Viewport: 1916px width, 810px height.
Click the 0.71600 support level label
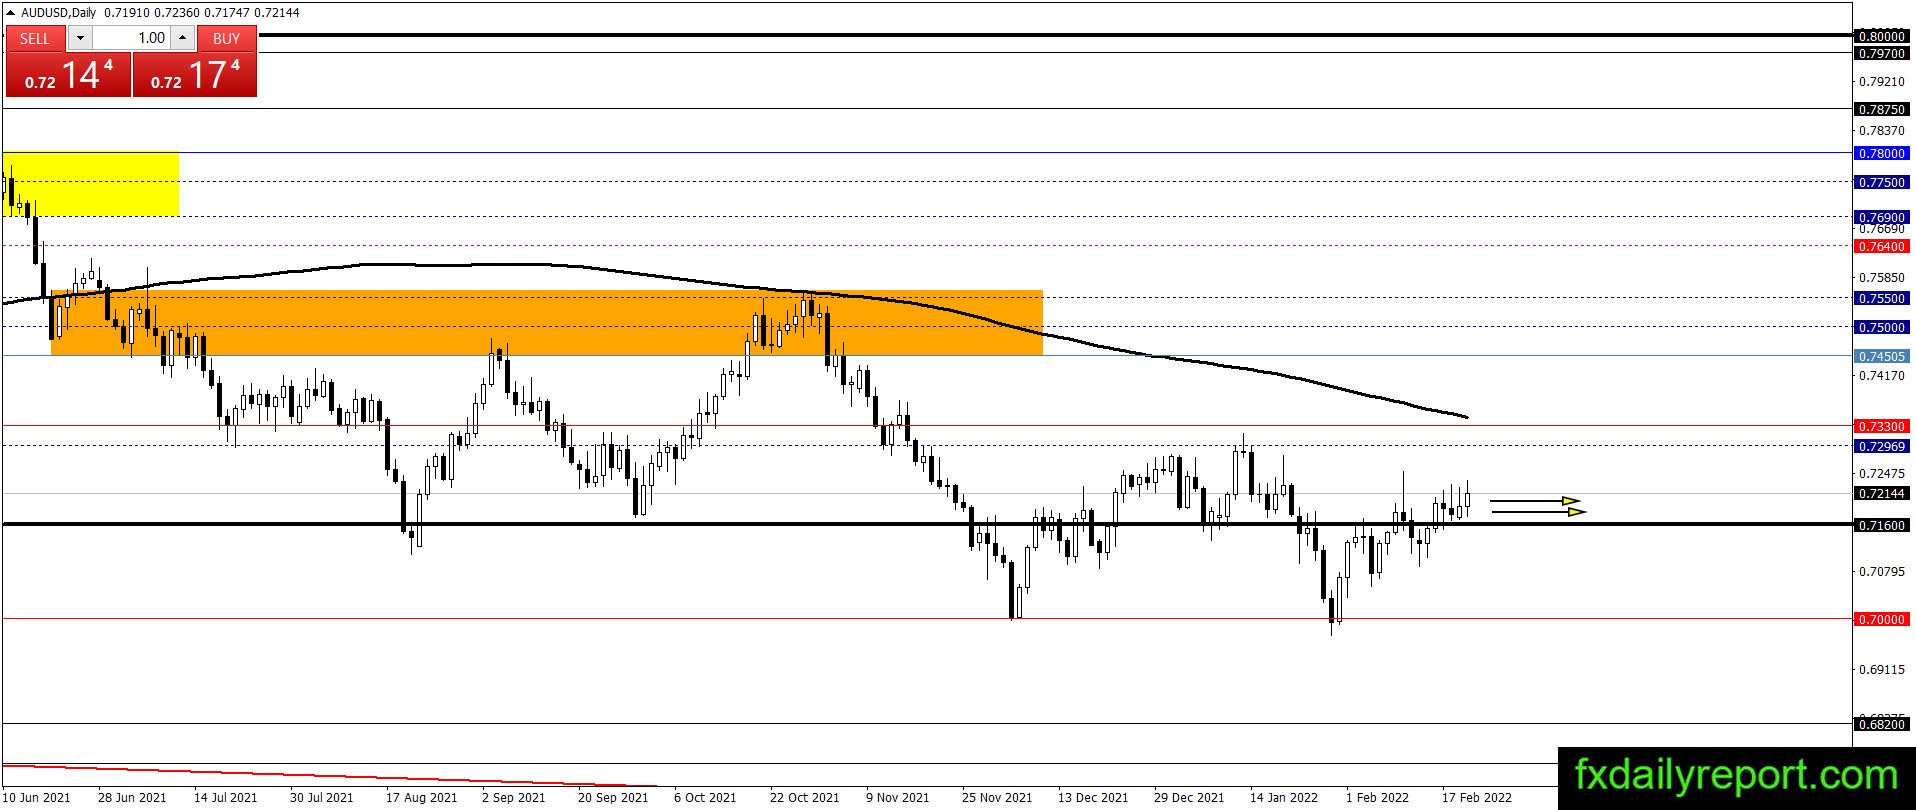pyautogui.click(x=1881, y=525)
